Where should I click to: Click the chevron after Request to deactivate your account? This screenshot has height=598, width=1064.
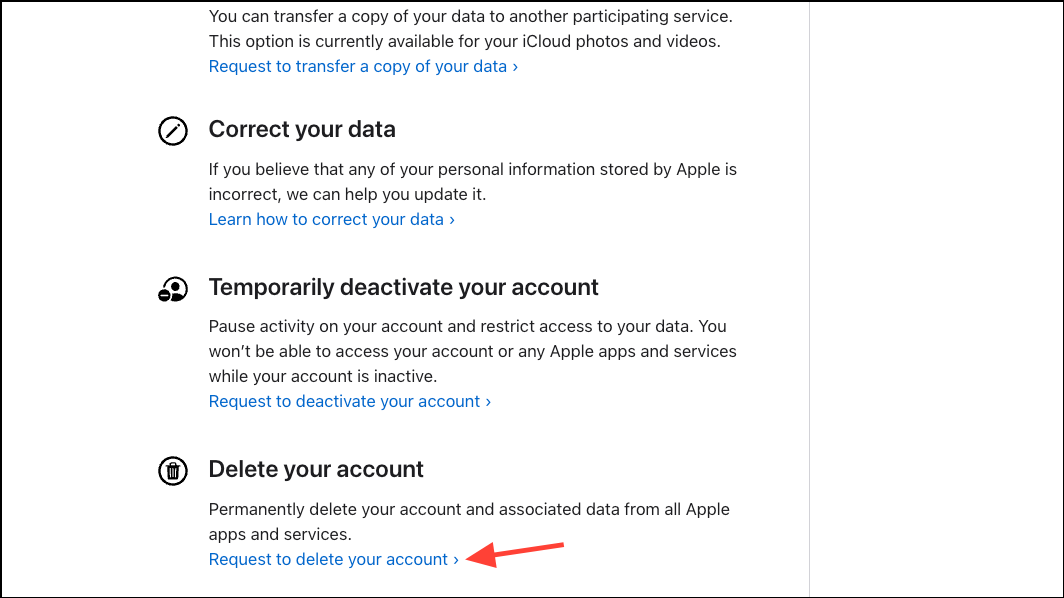click(x=487, y=401)
